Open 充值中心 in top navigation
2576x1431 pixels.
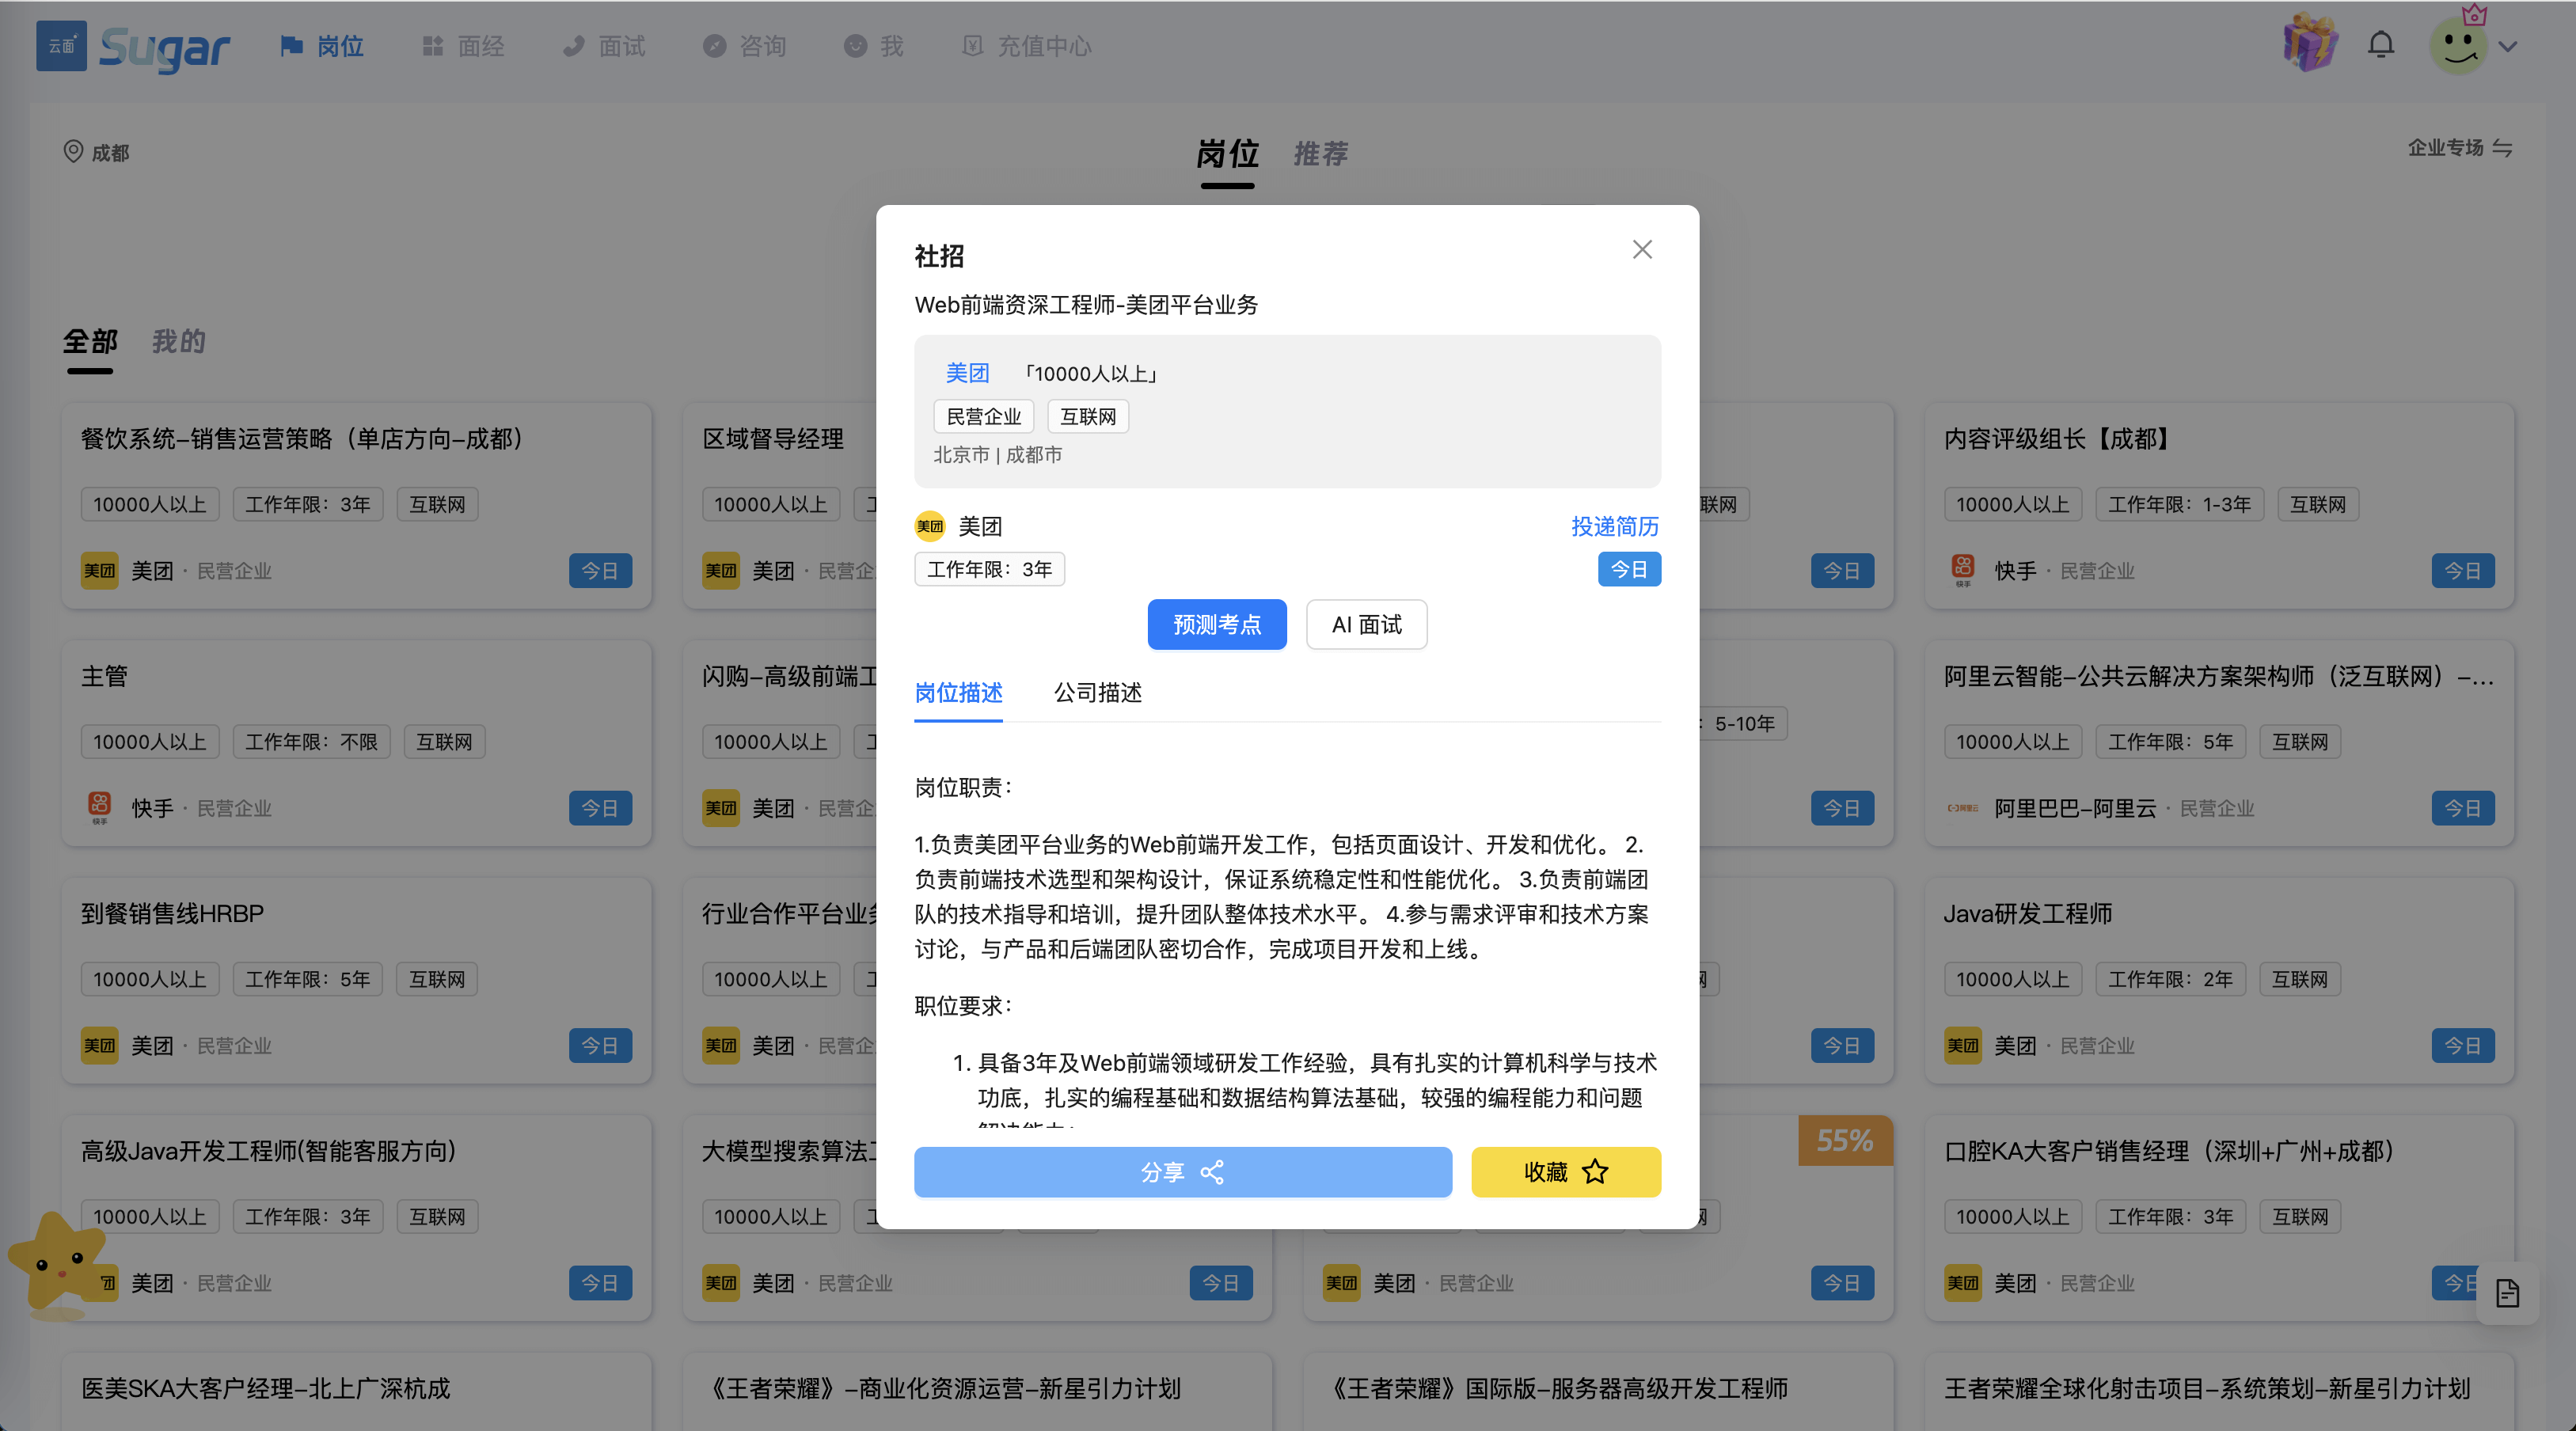(x=1027, y=46)
